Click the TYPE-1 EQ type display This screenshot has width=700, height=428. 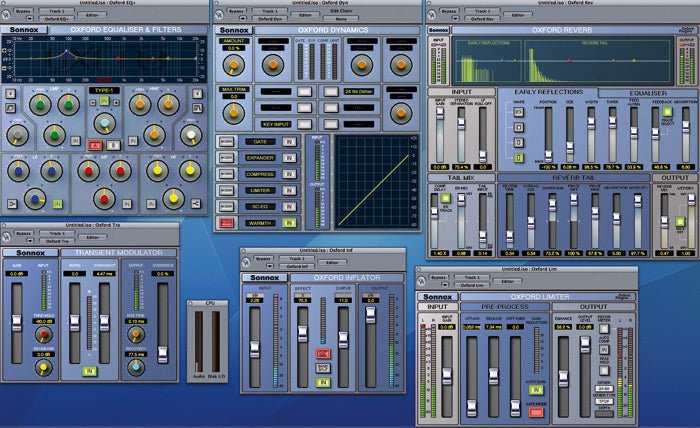click(104, 90)
